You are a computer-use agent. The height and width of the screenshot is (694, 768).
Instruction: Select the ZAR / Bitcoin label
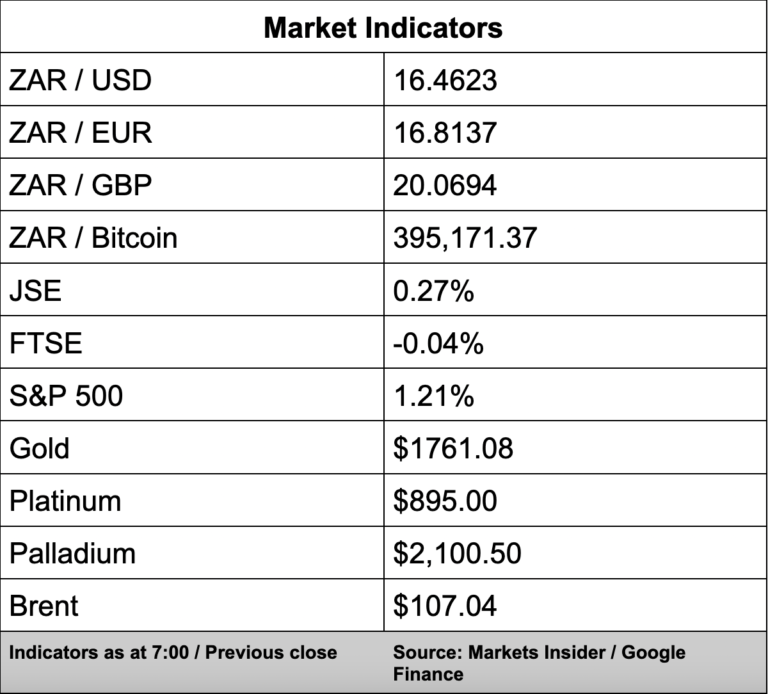[93, 238]
